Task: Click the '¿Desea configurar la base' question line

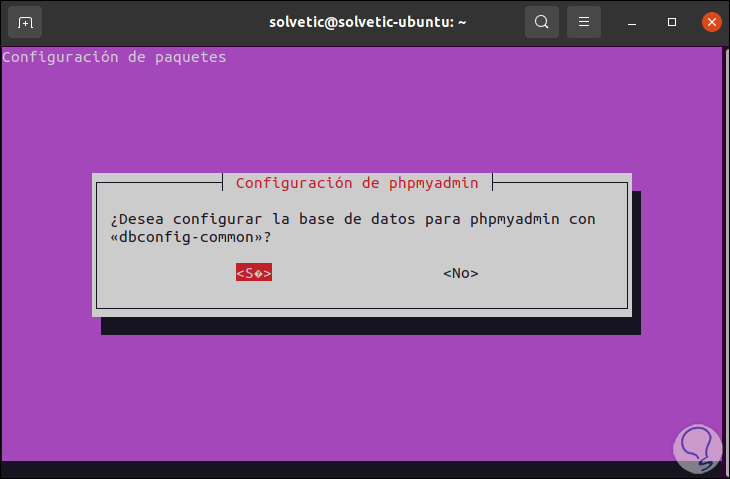Action: coord(353,219)
